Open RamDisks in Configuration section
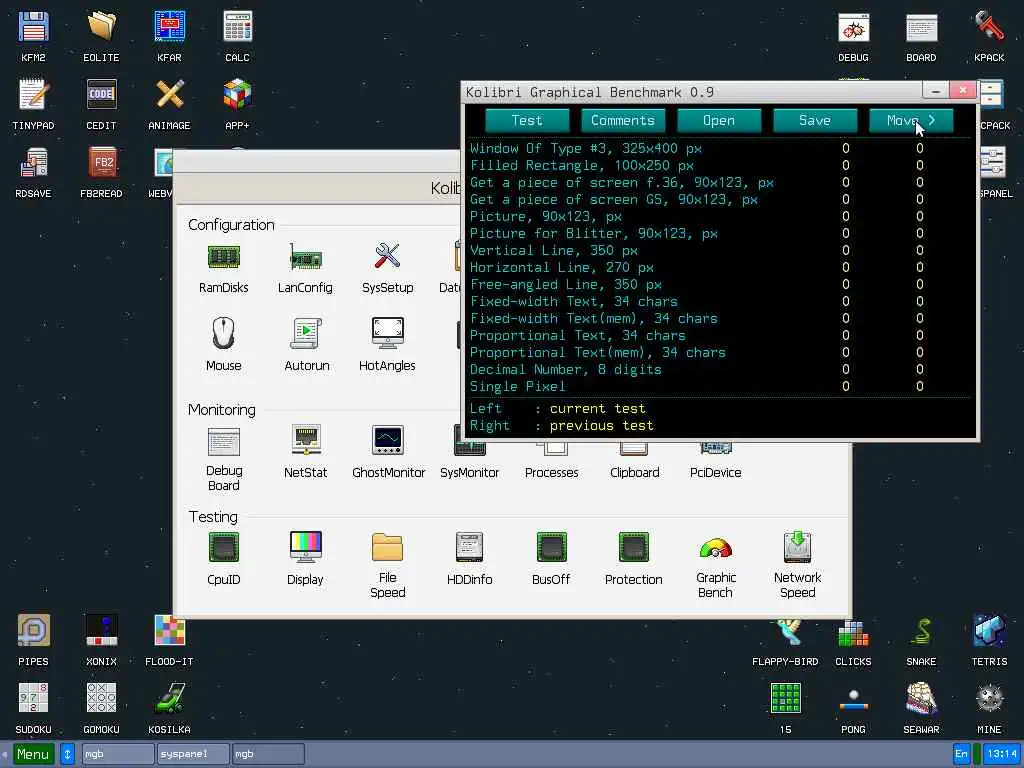The width and height of the screenshot is (1024, 768). click(224, 258)
